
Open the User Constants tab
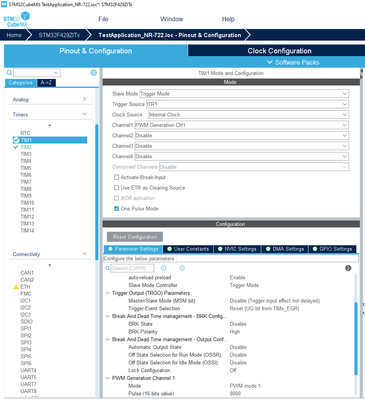click(188, 249)
